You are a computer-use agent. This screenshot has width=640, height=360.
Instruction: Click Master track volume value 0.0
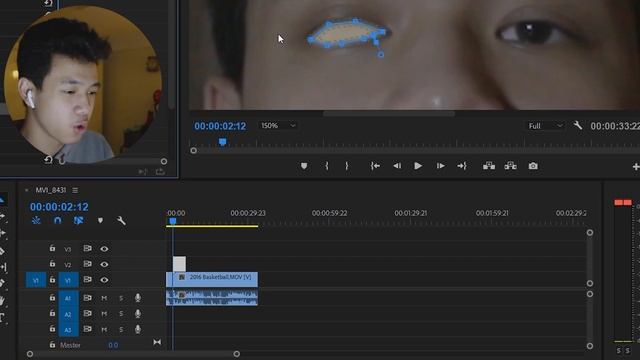[x=113, y=345]
